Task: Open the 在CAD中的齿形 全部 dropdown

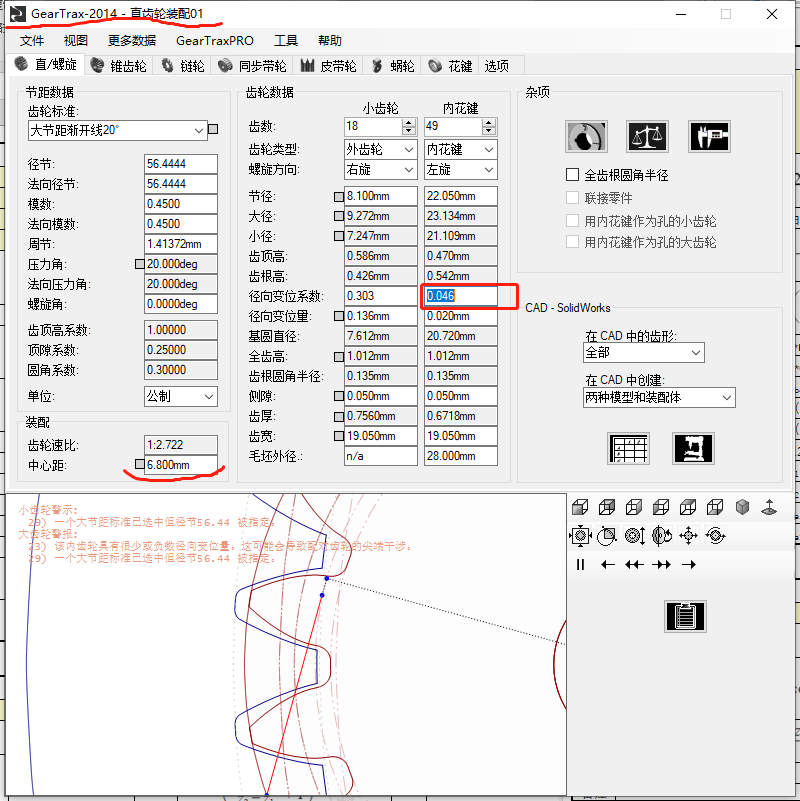Action: (x=644, y=352)
